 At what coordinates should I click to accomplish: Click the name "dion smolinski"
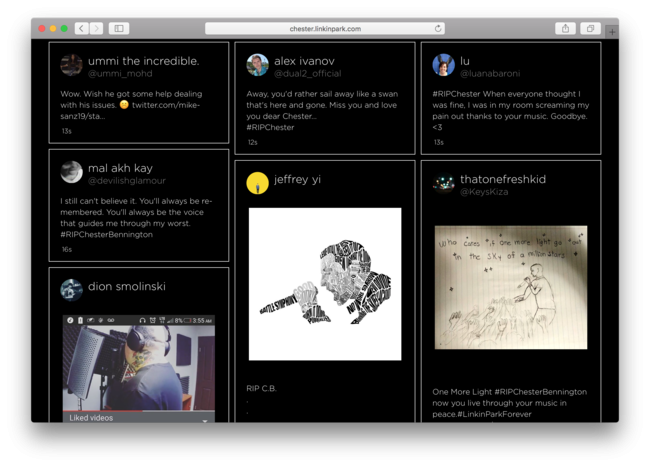[x=127, y=286]
